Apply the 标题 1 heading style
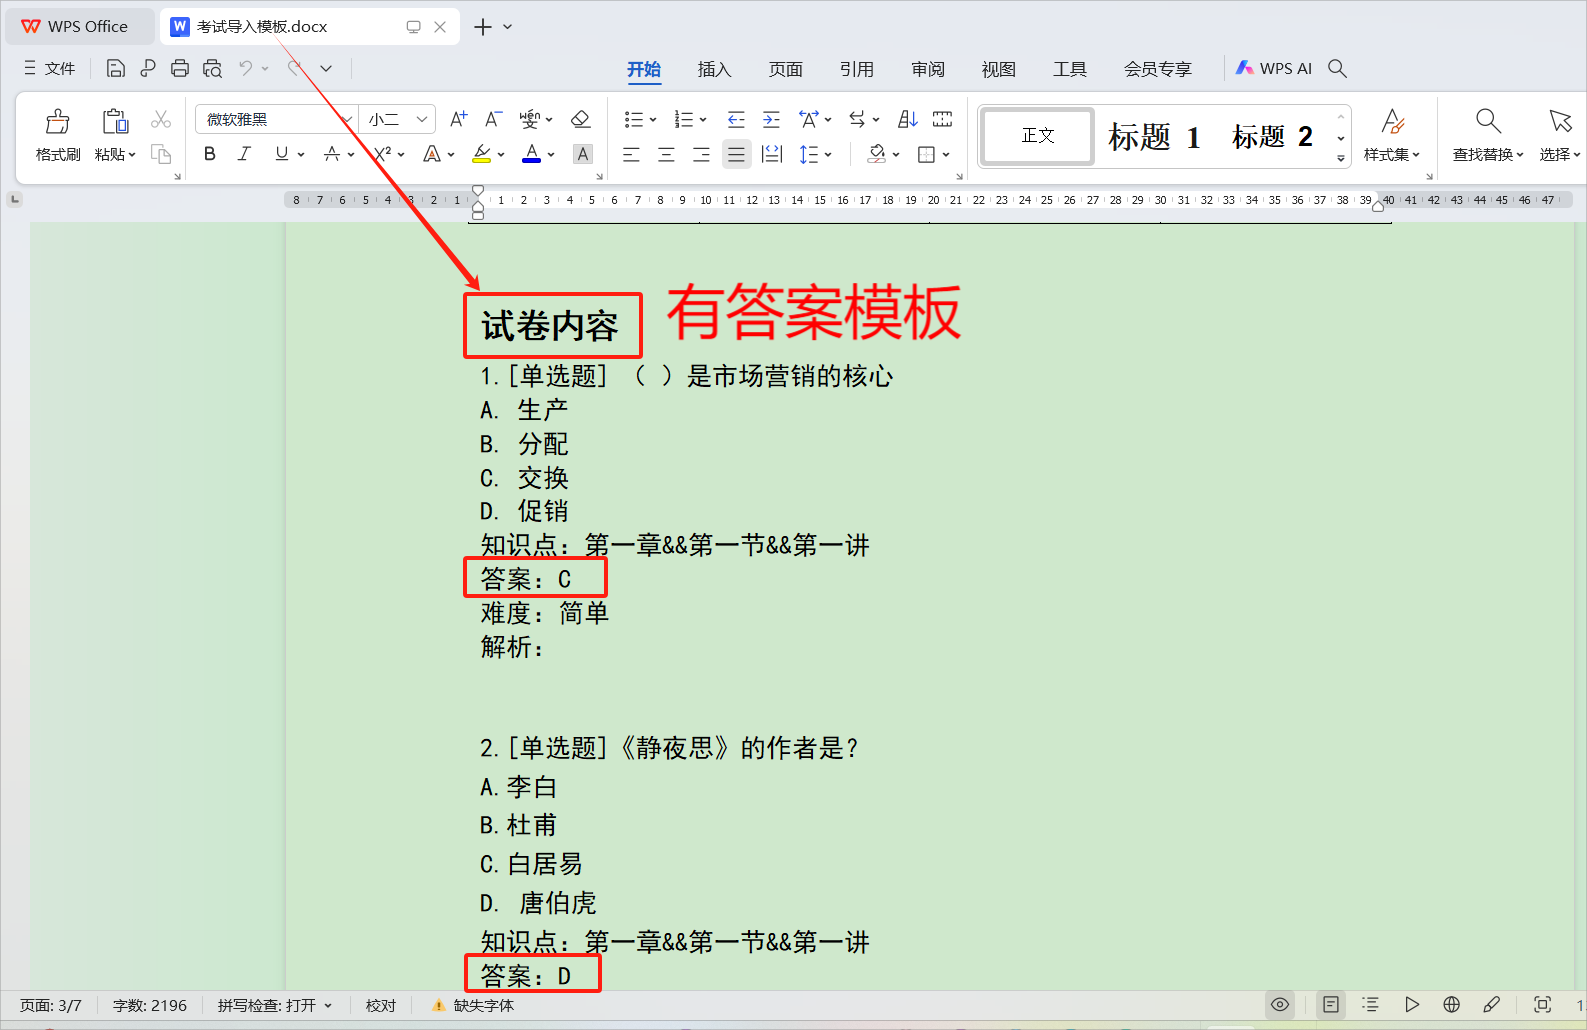 click(x=1153, y=136)
